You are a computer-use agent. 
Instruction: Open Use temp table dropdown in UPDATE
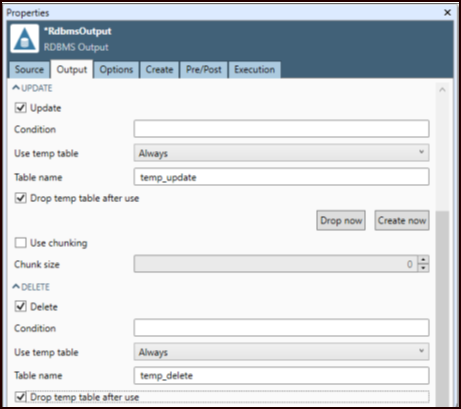click(281, 153)
